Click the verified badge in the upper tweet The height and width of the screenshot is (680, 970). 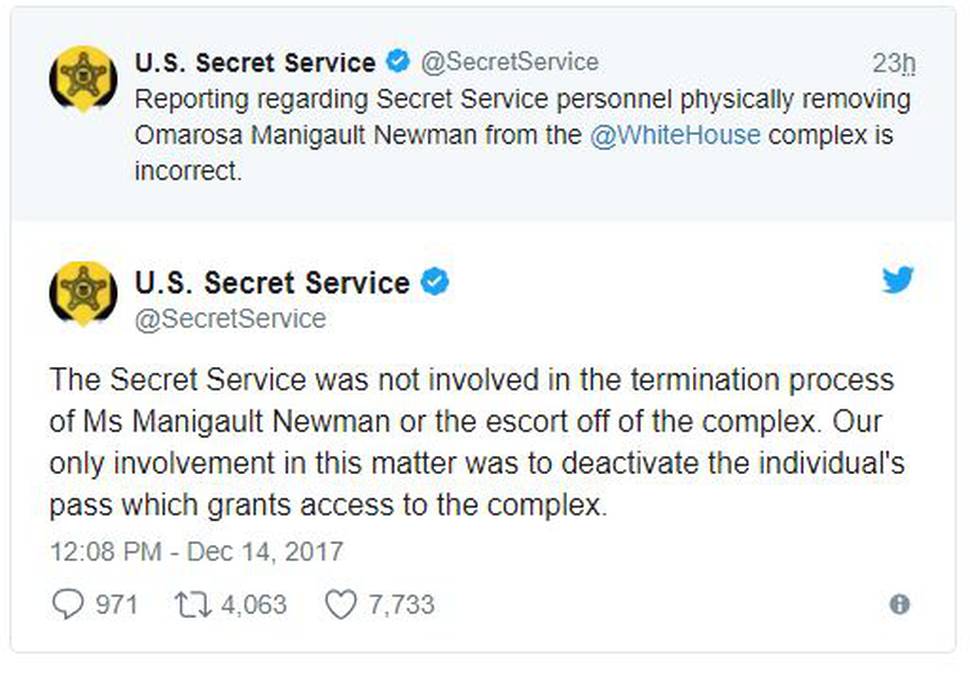[x=398, y=61]
